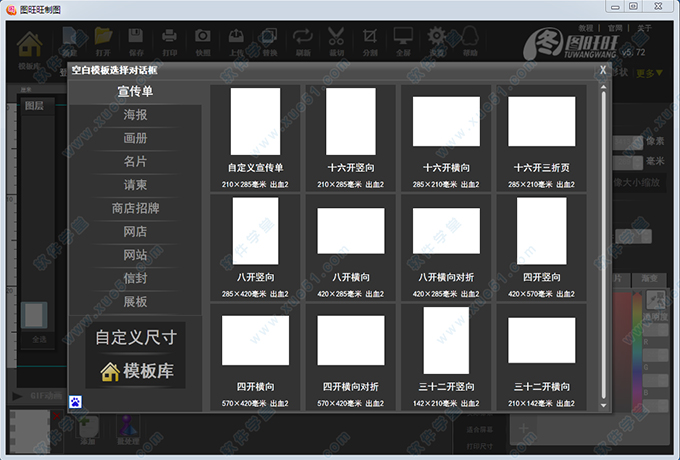680x460 pixels.
Task: Select the 展板 category
Action: (x=135, y=302)
